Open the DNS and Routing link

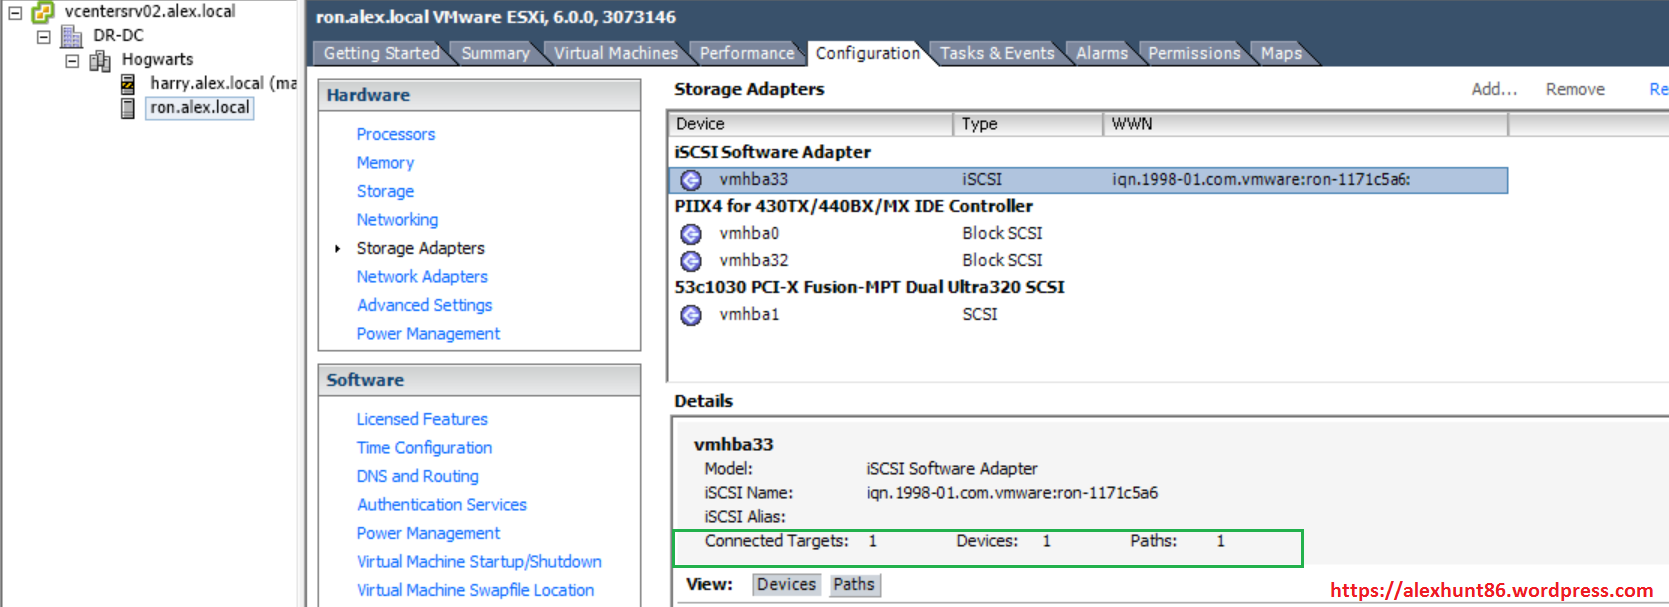click(417, 476)
